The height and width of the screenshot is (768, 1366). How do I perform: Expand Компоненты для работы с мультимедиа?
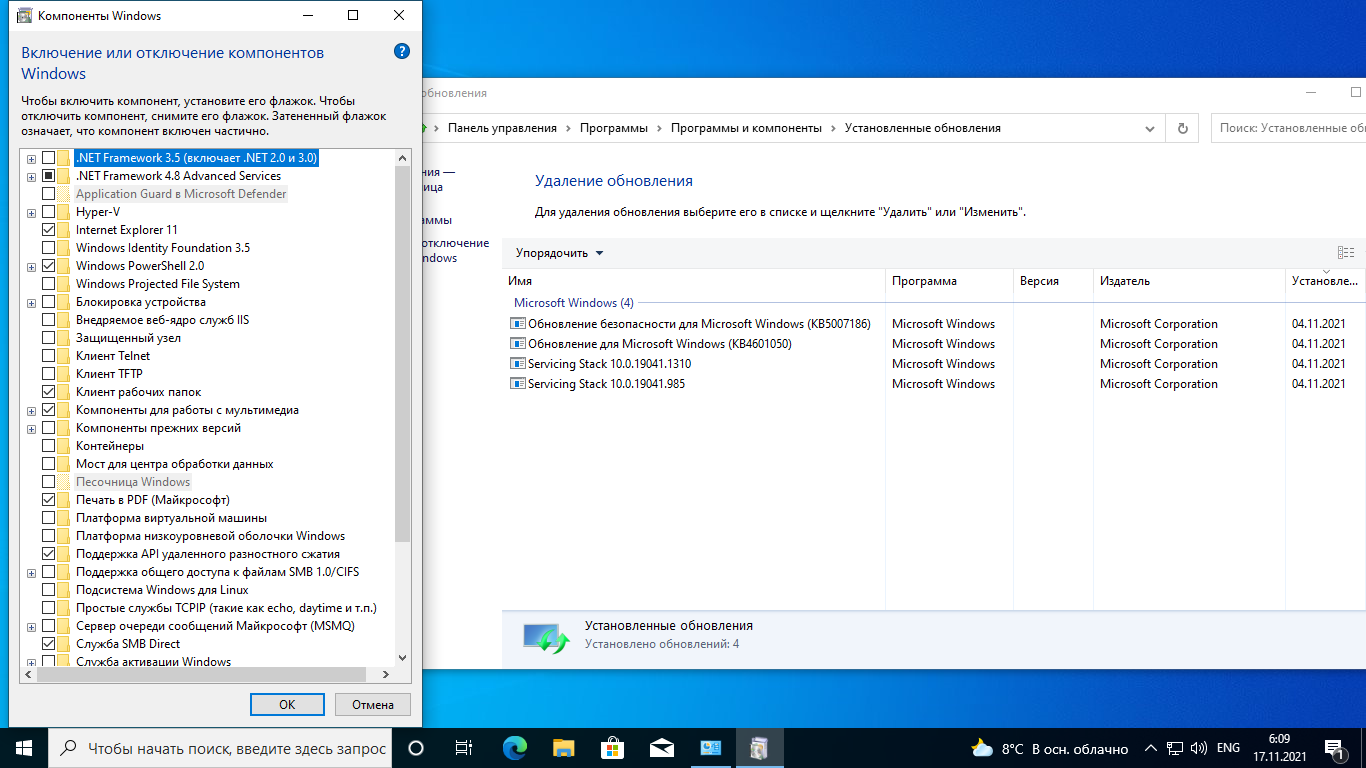pyautogui.click(x=32, y=410)
